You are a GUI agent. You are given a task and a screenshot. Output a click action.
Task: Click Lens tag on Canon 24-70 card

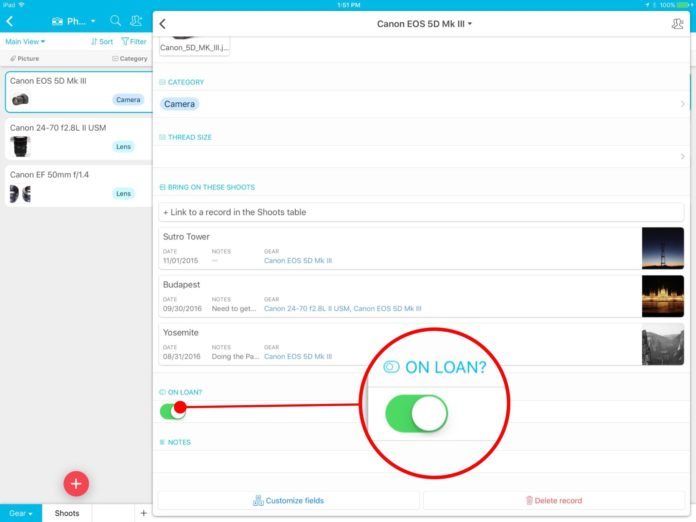click(123, 146)
